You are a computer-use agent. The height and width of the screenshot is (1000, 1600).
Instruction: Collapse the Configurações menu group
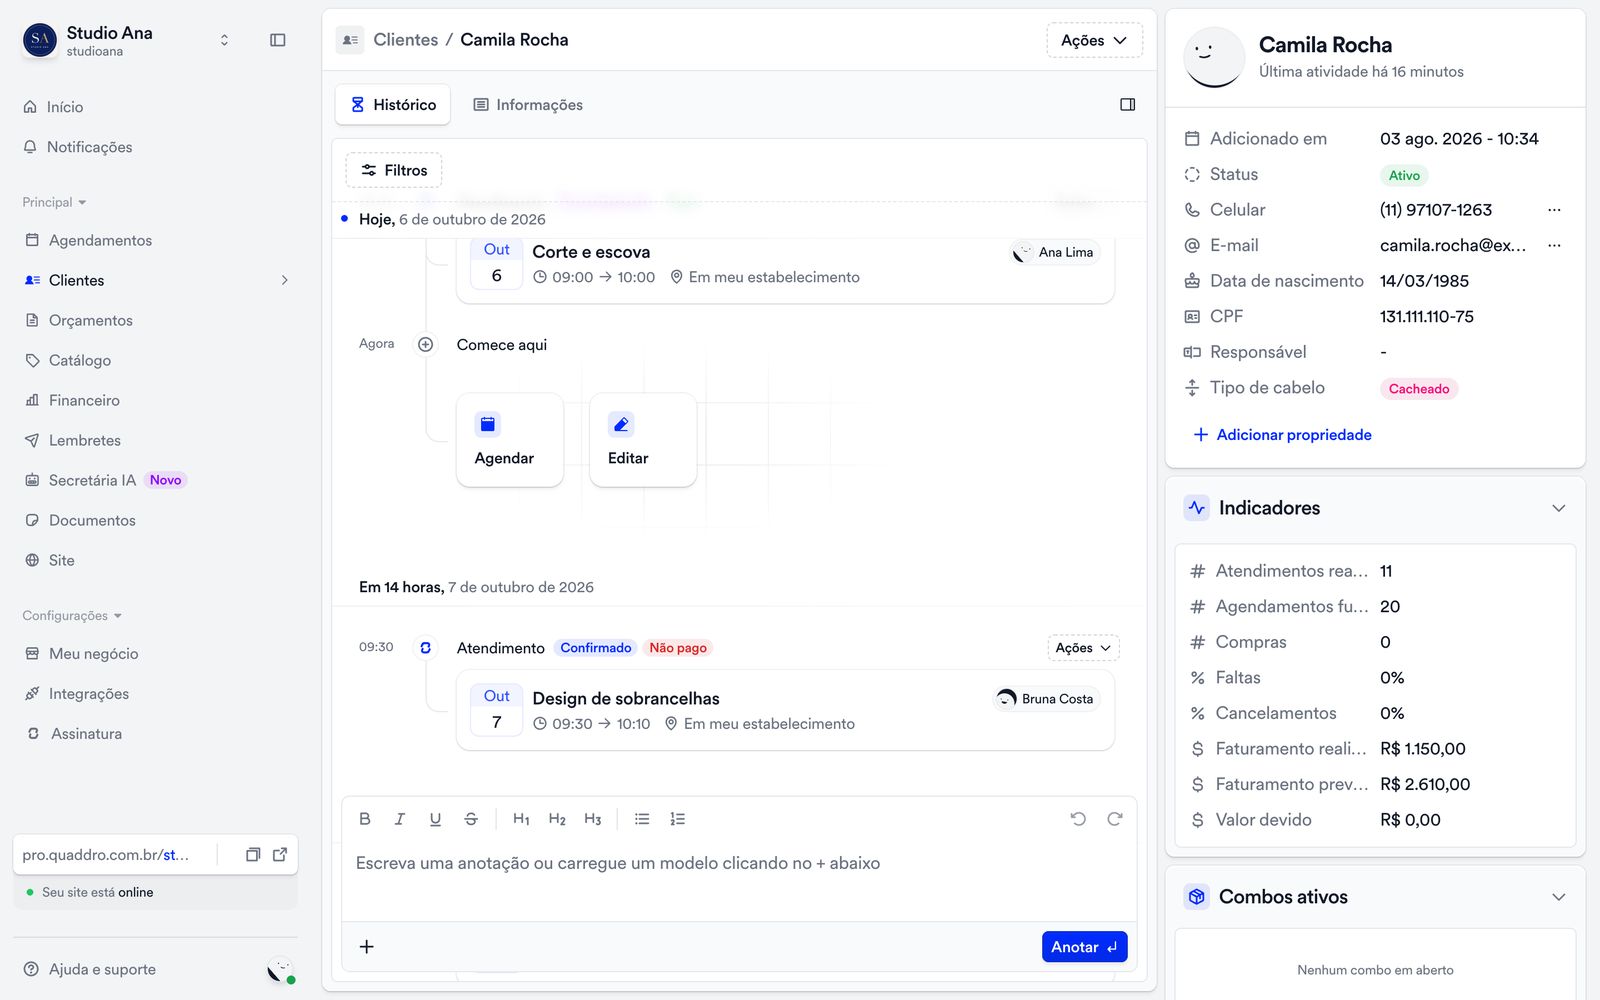tap(72, 616)
